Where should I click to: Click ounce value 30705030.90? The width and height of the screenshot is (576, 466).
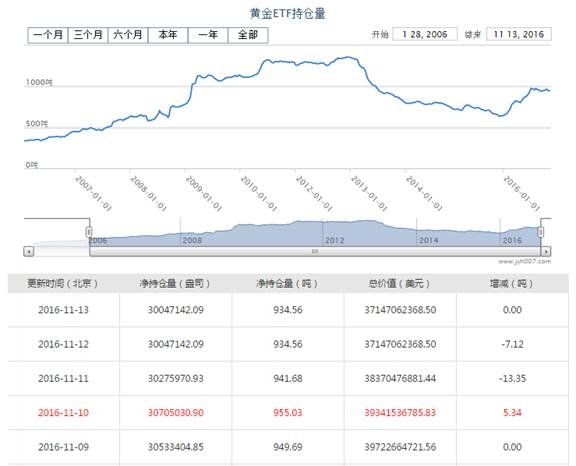pos(176,412)
